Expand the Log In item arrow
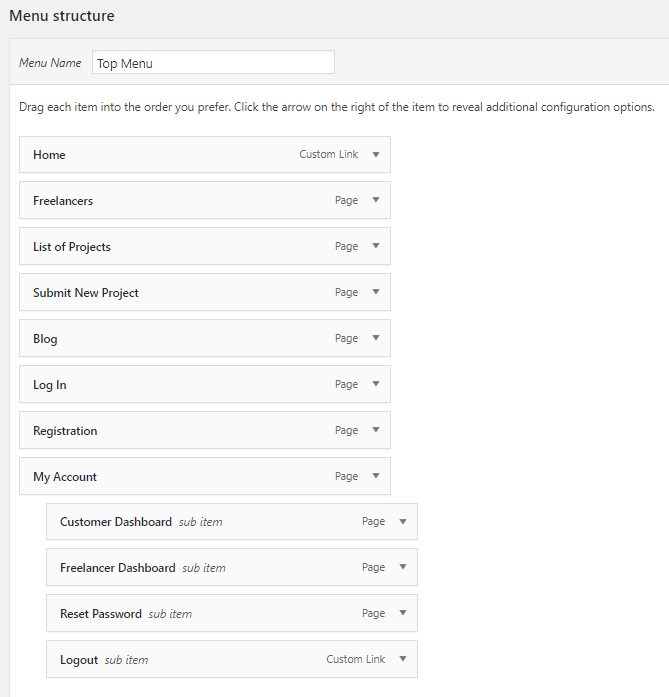The image size is (669, 697). pyautogui.click(x=376, y=384)
